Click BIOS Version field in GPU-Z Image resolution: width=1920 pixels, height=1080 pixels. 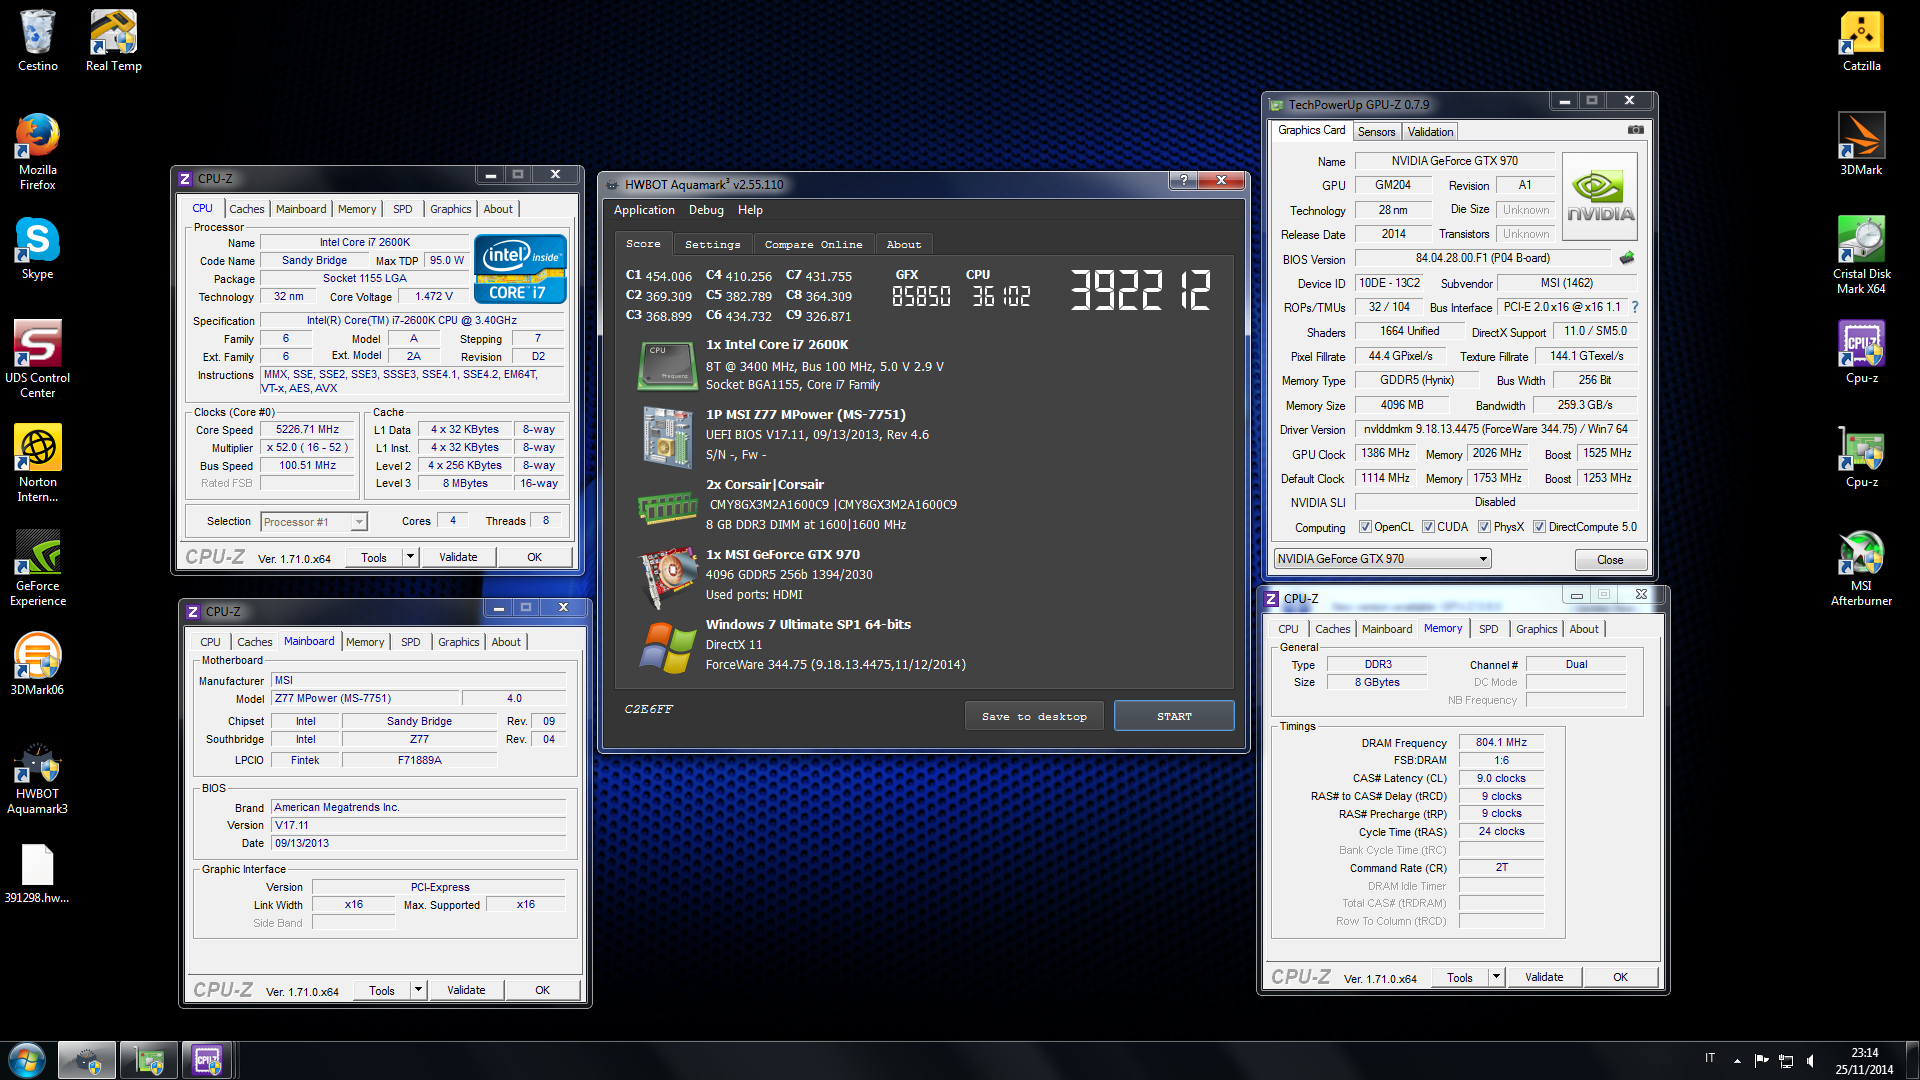click(1482, 258)
